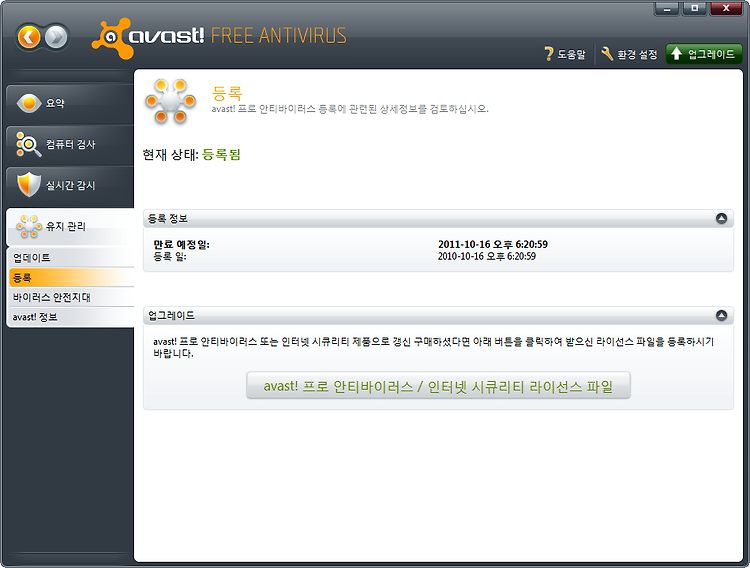The height and width of the screenshot is (568, 750).
Task: Click the eye icon for 요약
Action: (x=29, y=103)
